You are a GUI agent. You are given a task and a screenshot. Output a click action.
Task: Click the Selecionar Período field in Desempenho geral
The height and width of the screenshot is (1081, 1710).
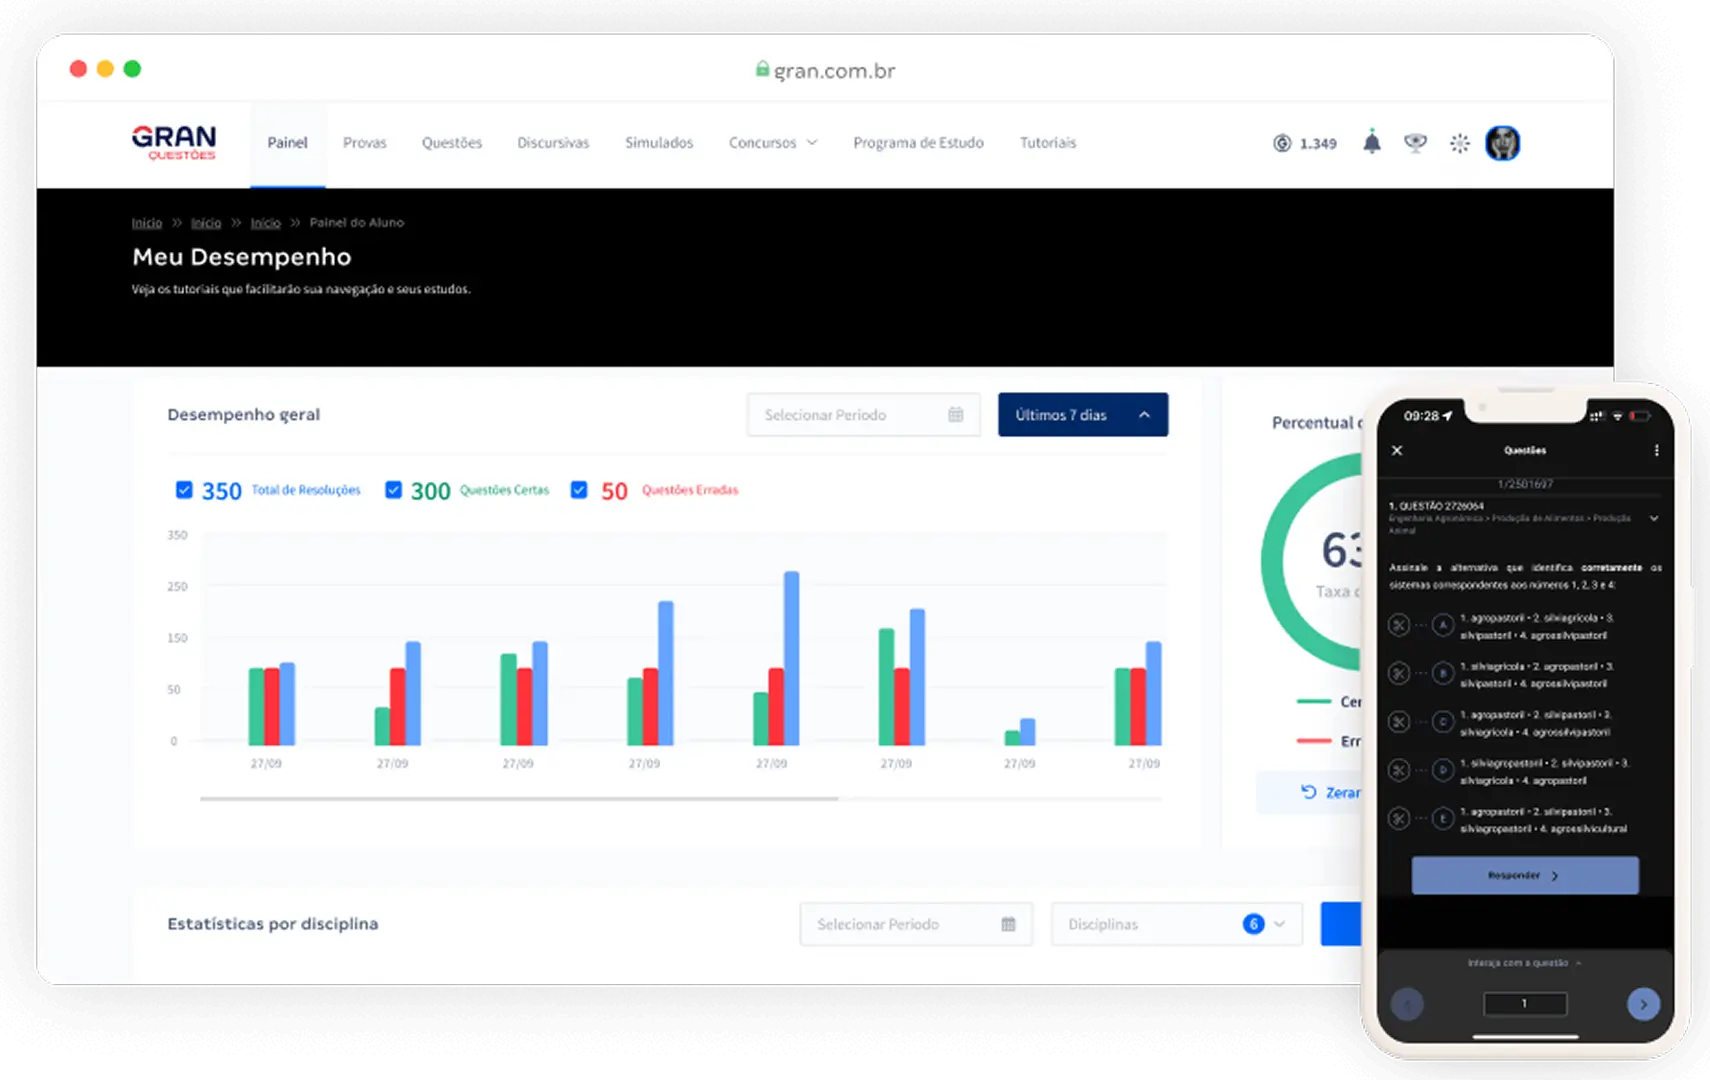click(862, 415)
